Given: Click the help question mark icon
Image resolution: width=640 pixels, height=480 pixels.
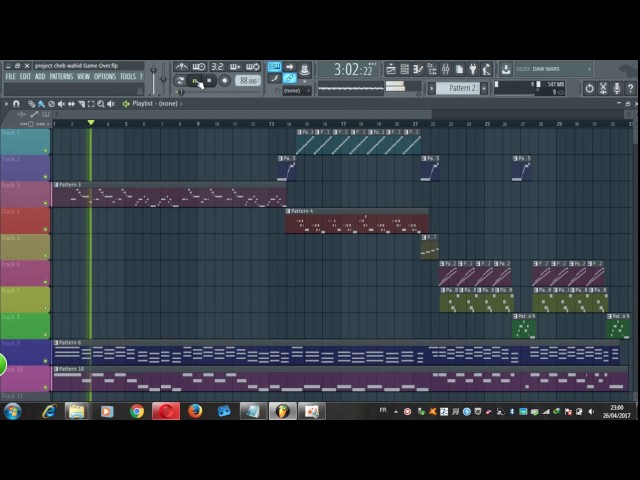Looking at the screenshot, I should pos(630,88).
